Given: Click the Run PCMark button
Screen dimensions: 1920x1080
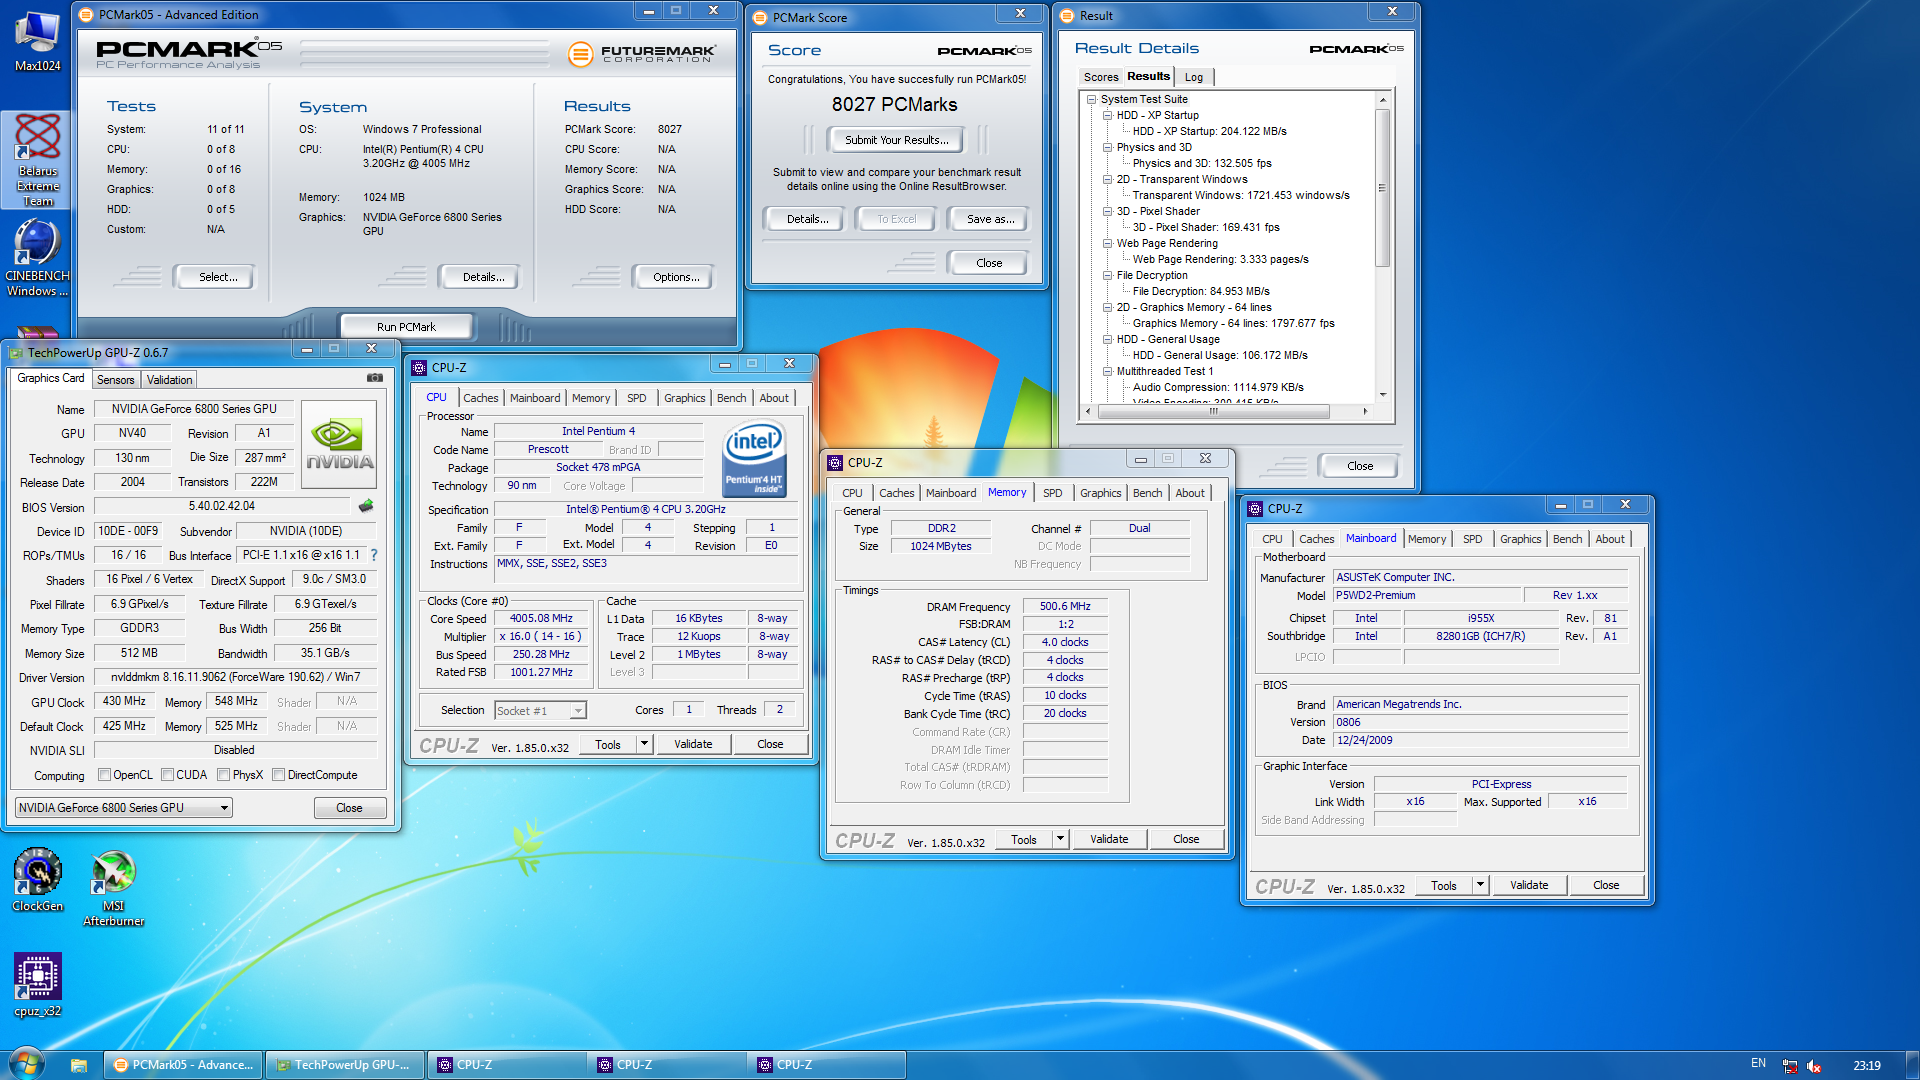Looking at the screenshot, I should tap(406, 327).
